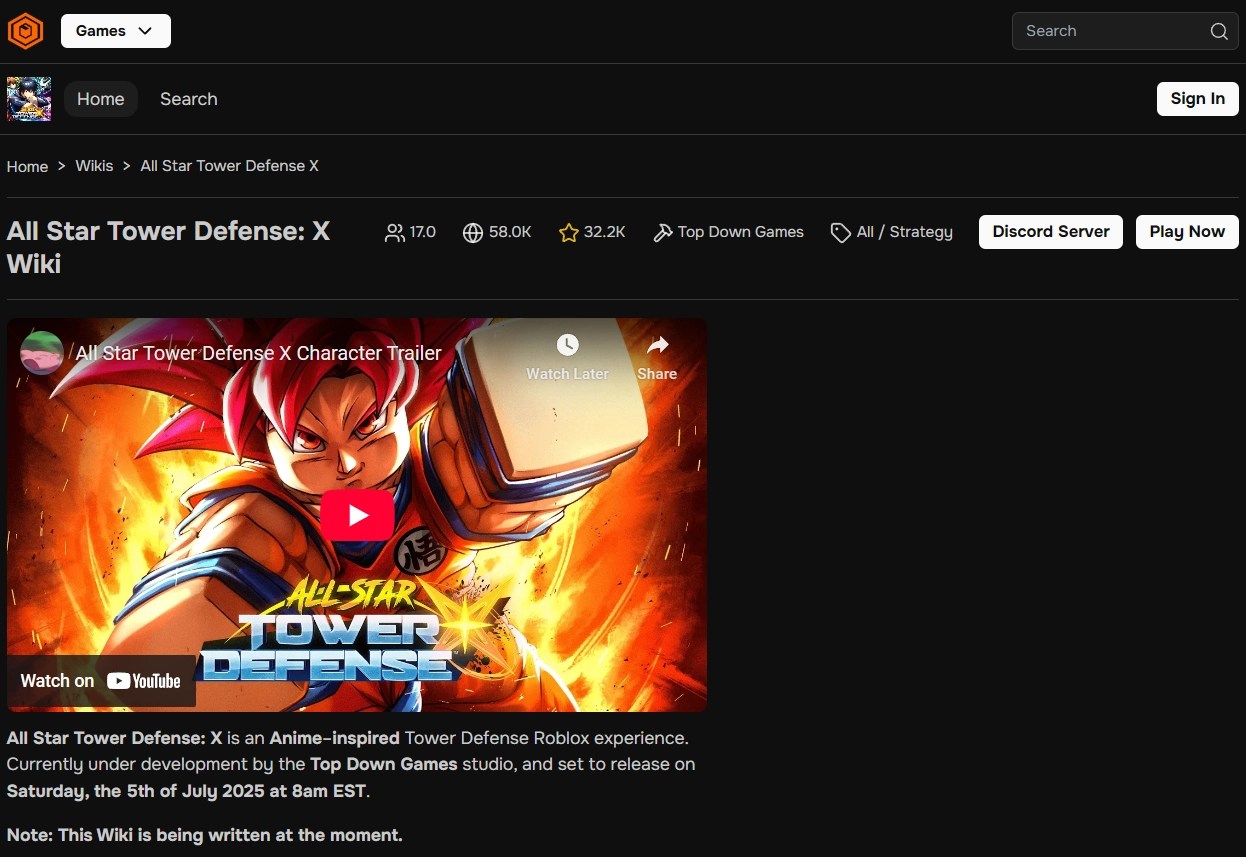The width and height of the screenshot is (1246, 857).
Task: Click the developer icon beside Top Down Games
Action: pos(663,231)
